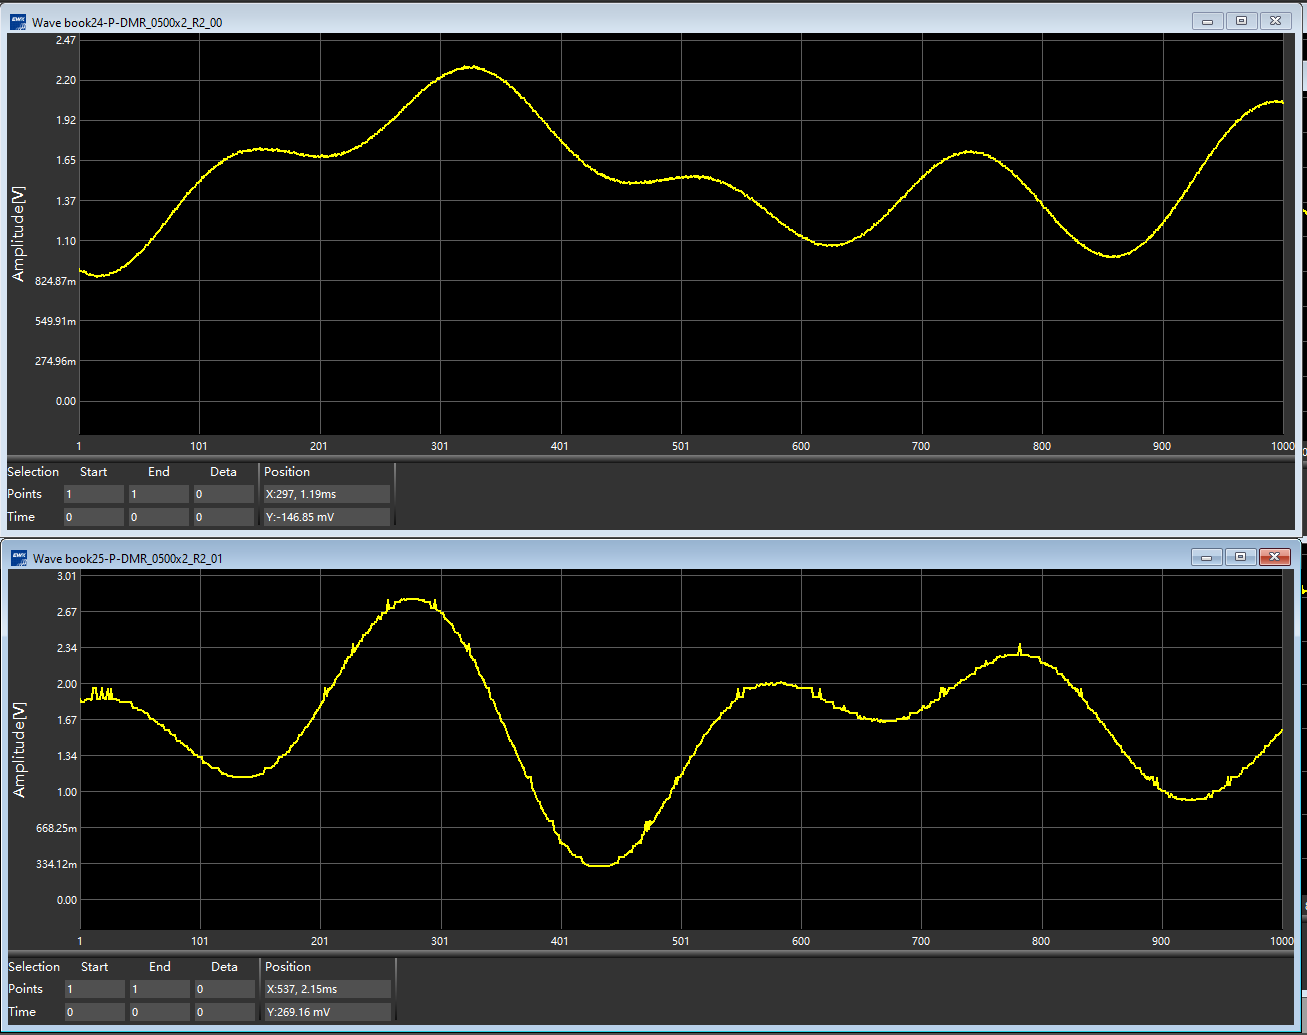The height and width of the screenshot is (1035, 1307).
Task: Click Time Deta field in Wave book24
Action: click(x=224, y=517)
